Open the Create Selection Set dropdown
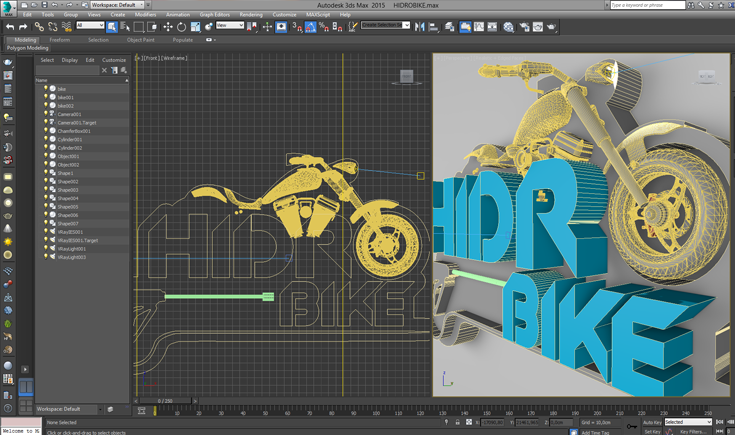735x435 pixels. (385, 26)
